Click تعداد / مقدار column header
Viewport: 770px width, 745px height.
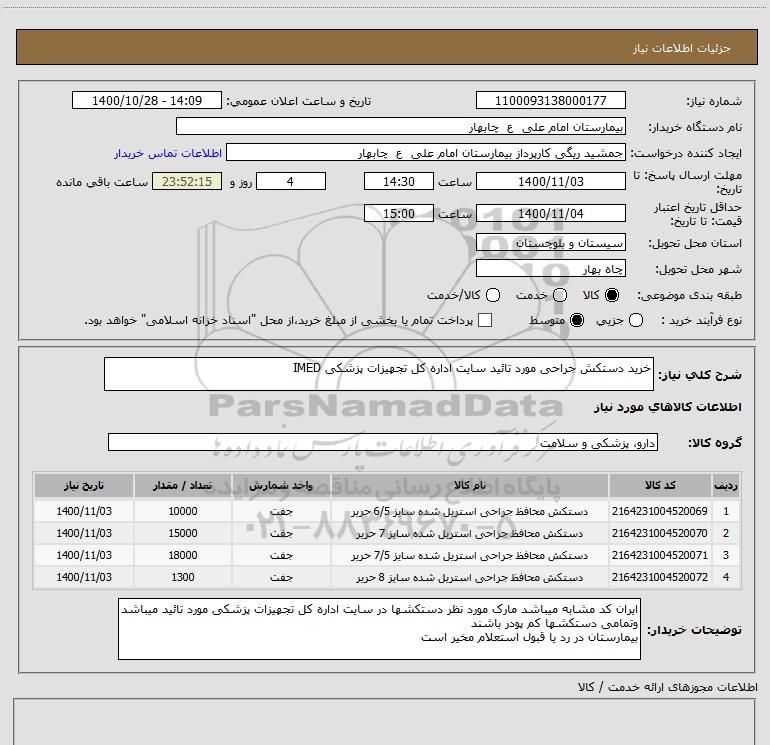click(x=183, y=485)
